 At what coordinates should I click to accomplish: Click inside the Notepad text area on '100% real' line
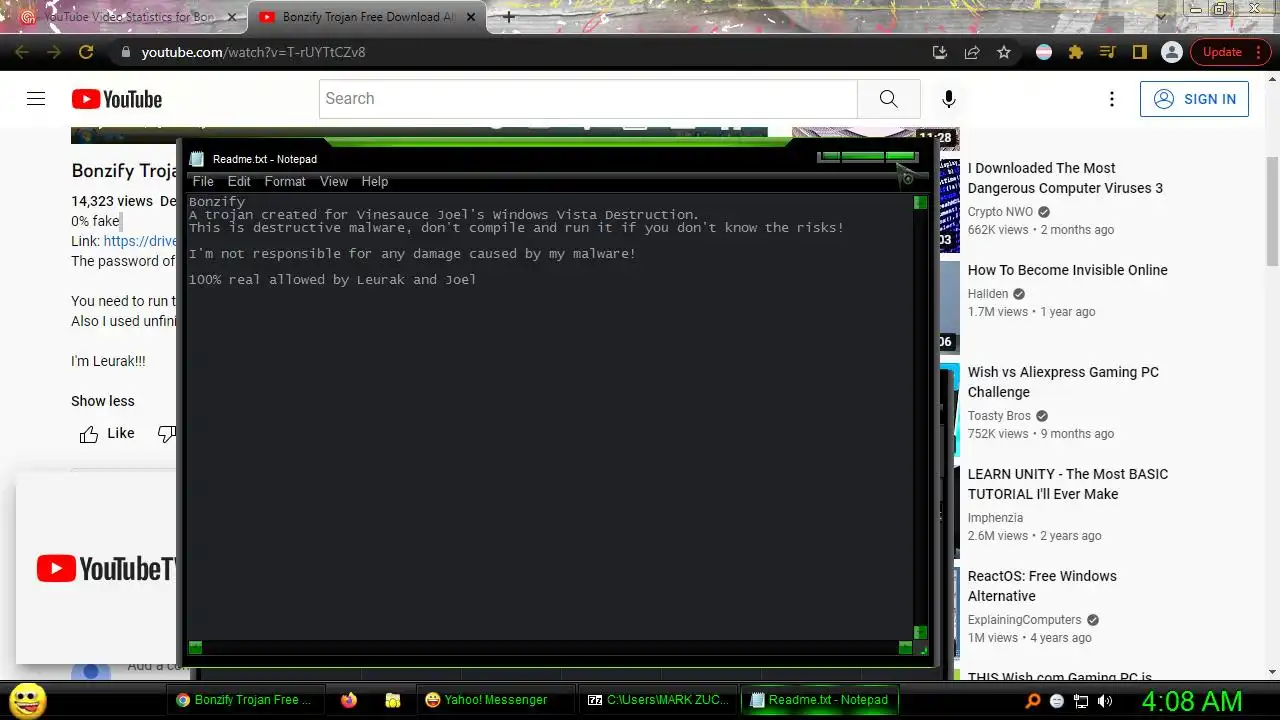click(332, 280)
